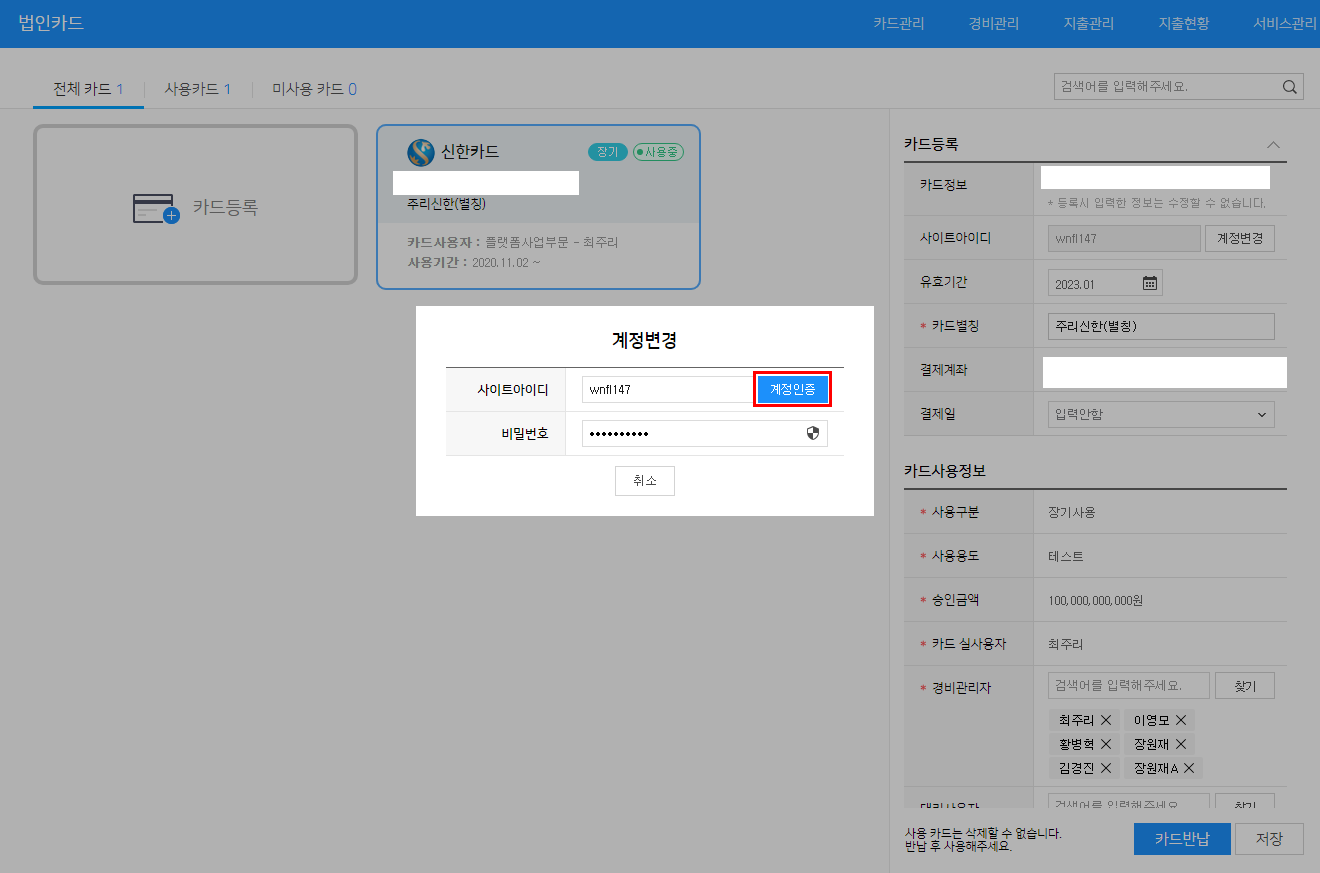1320x873 pixels.
Task: Collapse the 카드등록 panel section
Action: [x=1273, y=144]
